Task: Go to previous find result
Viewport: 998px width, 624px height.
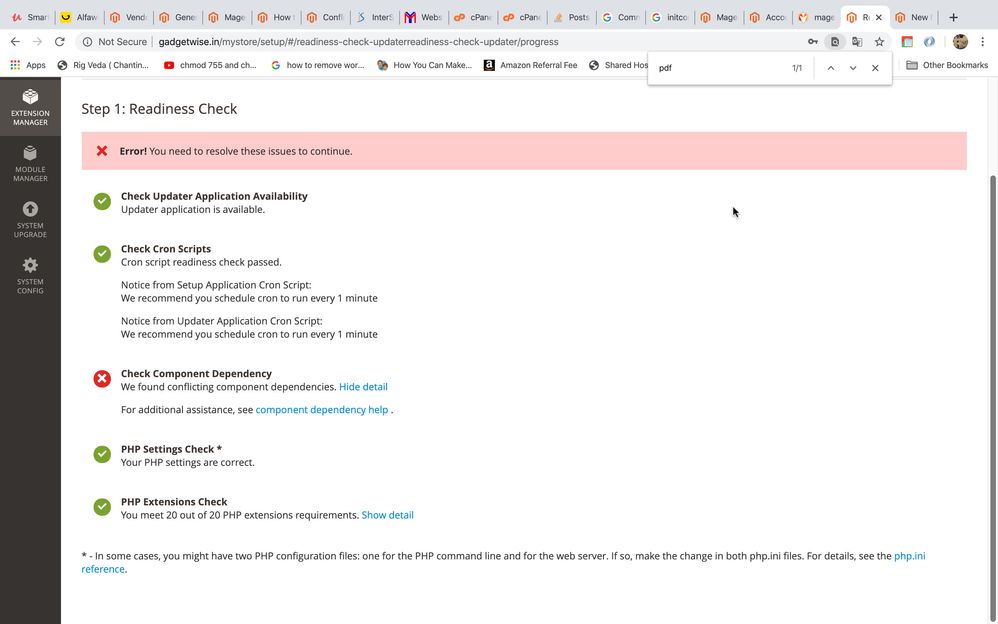Action: pyautogui.click(x=831, y=68)
